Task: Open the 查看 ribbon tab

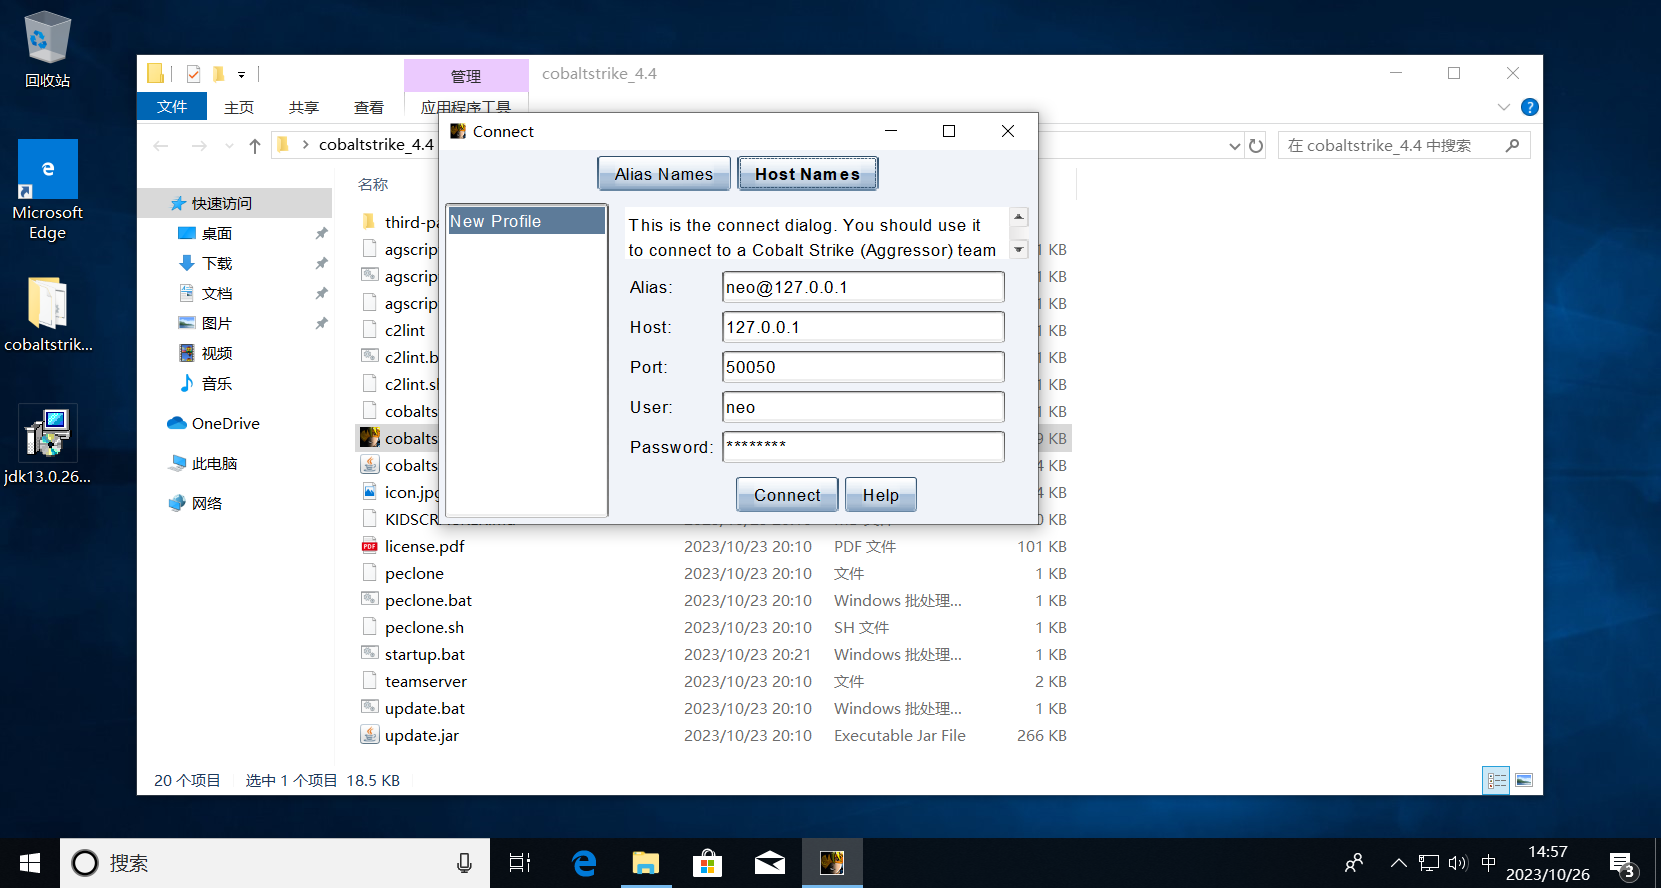Action: click(369, 107)
